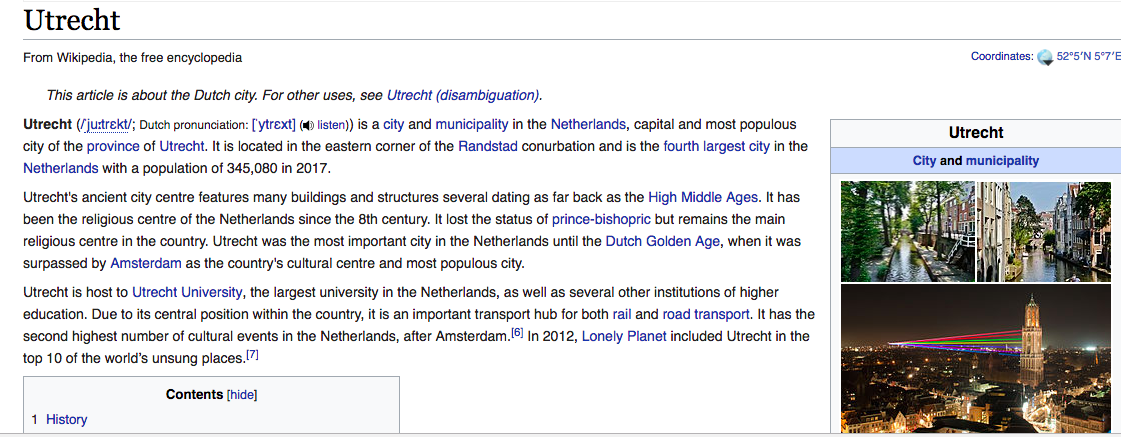This screenshot has height=437, width=1121.
Task: Play the pronunciation speaker icon
Action: click(x=307, y=125)
